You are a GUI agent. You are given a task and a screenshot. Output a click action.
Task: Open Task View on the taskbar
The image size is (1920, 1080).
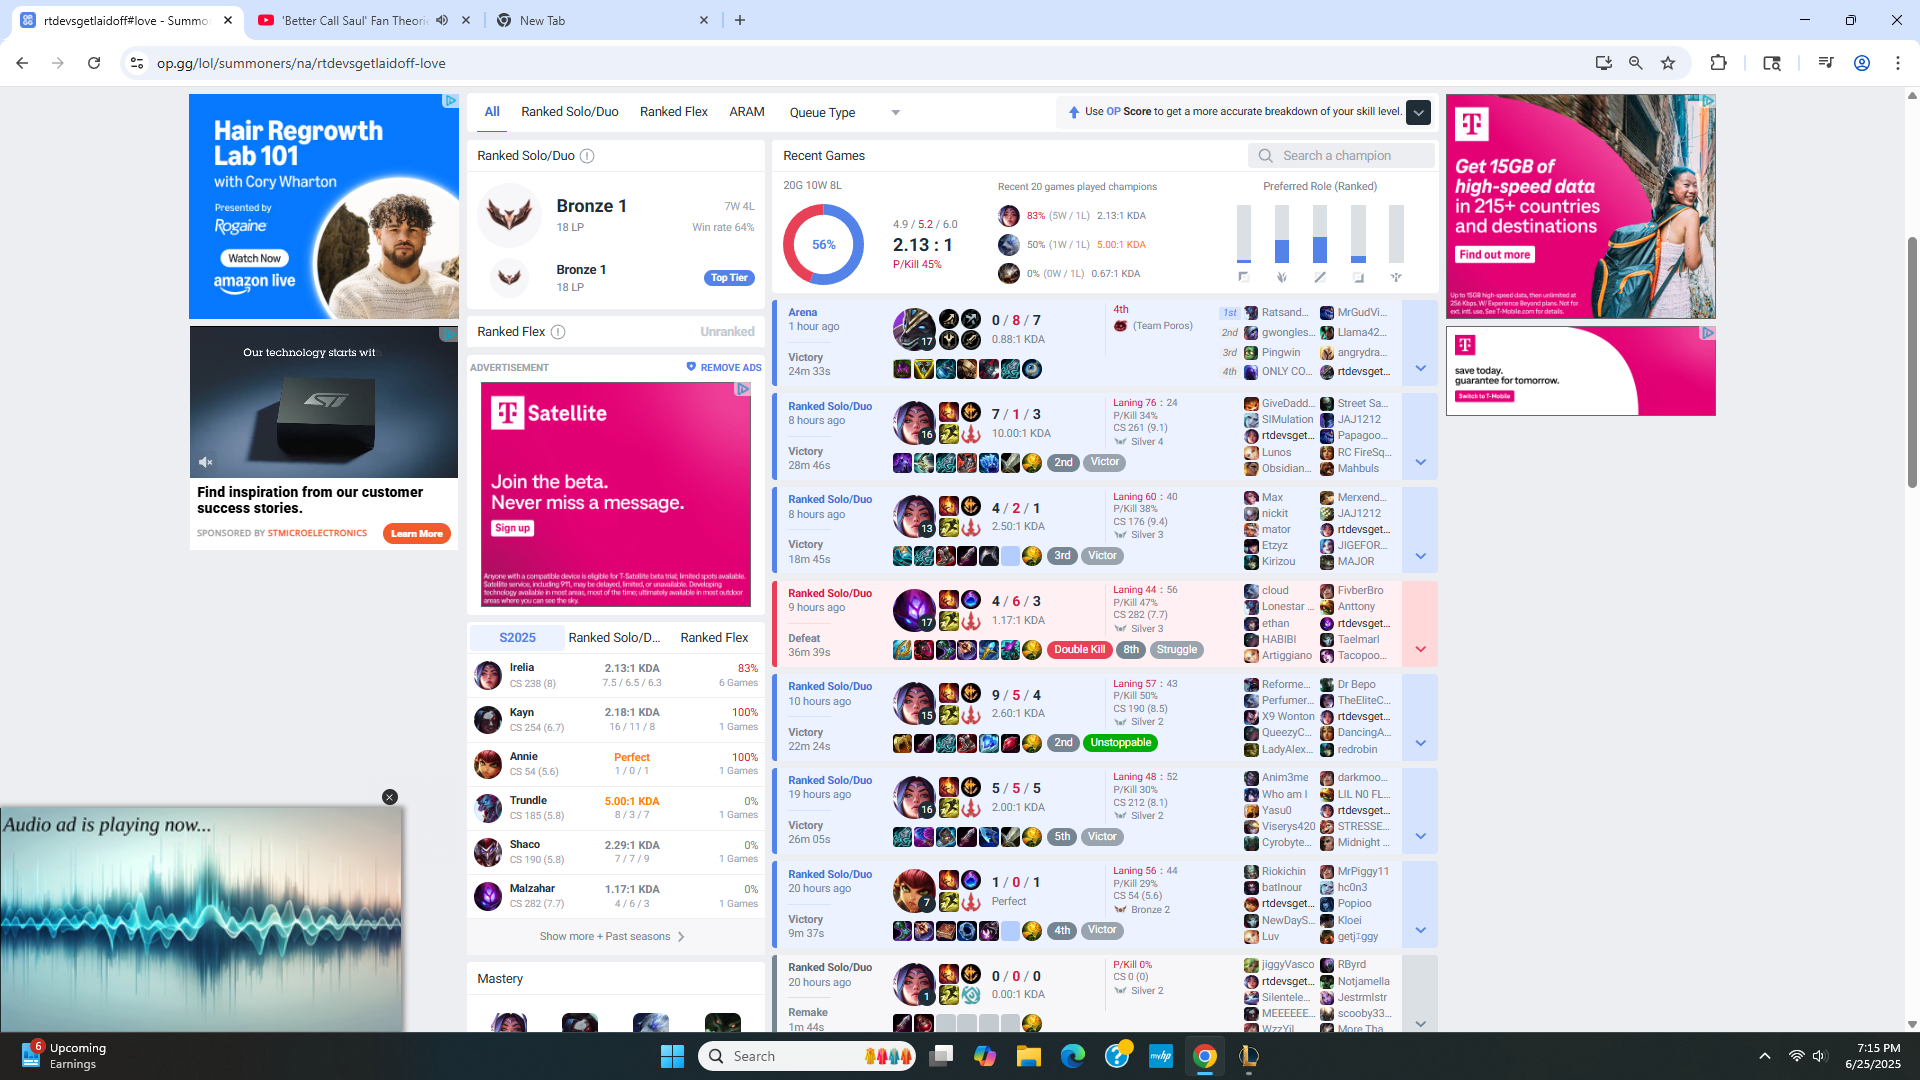click(x=941, y=1056)
